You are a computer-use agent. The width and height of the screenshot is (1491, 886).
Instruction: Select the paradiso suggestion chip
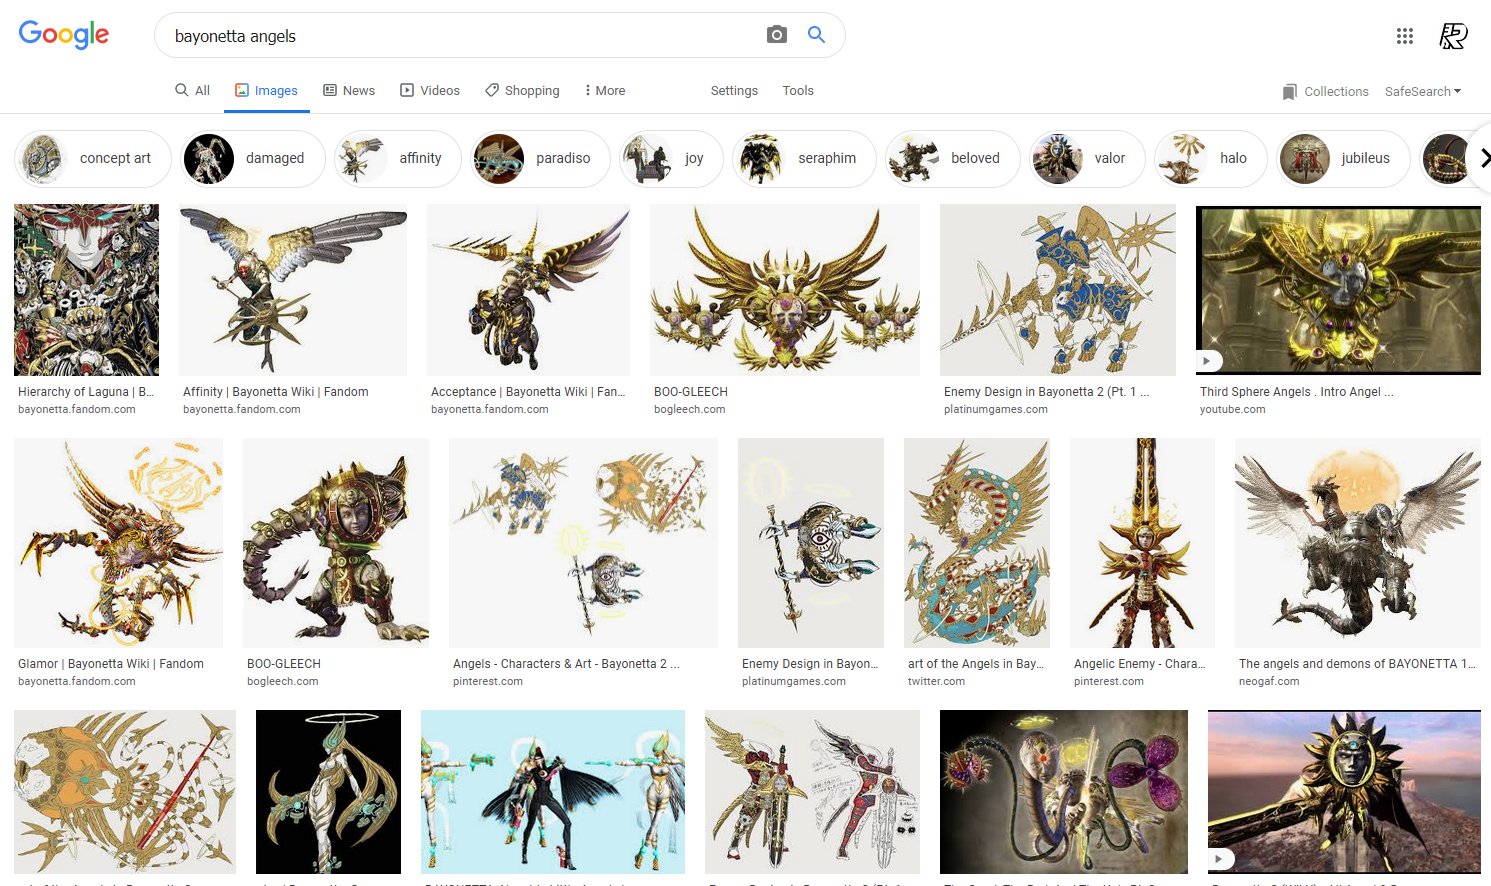pos(540,158)
